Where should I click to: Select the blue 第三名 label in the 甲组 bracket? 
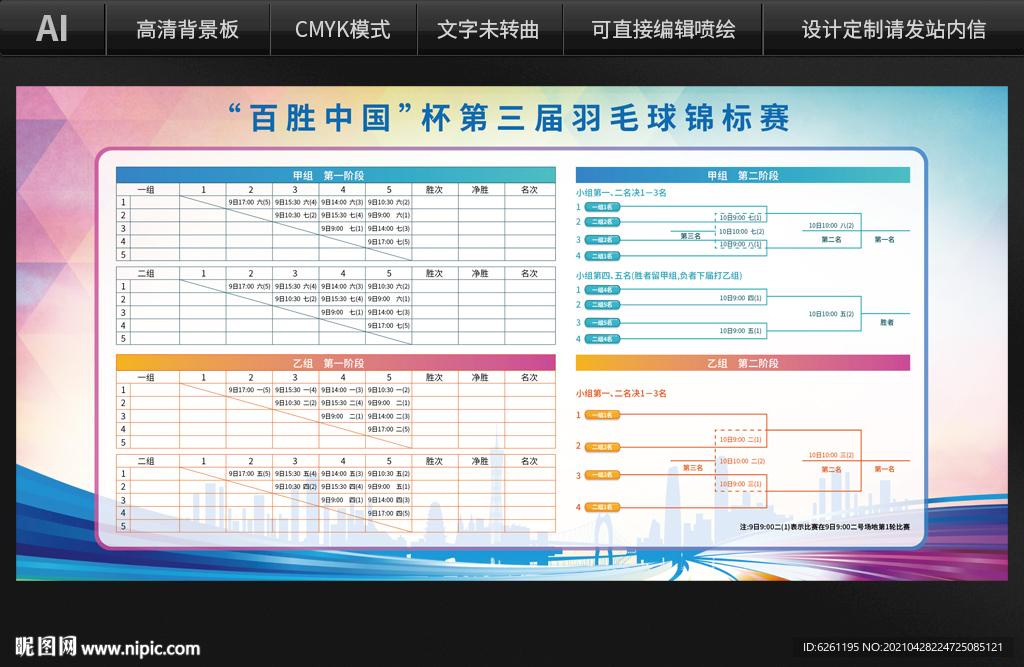[x=691, y=236]
